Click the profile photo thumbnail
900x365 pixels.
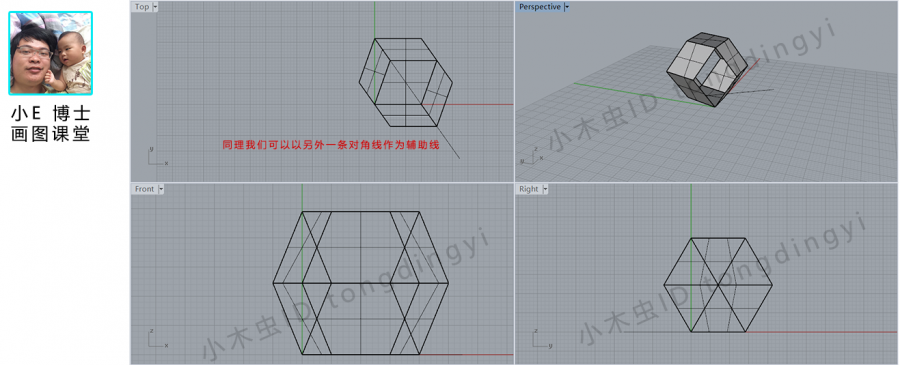51,53
